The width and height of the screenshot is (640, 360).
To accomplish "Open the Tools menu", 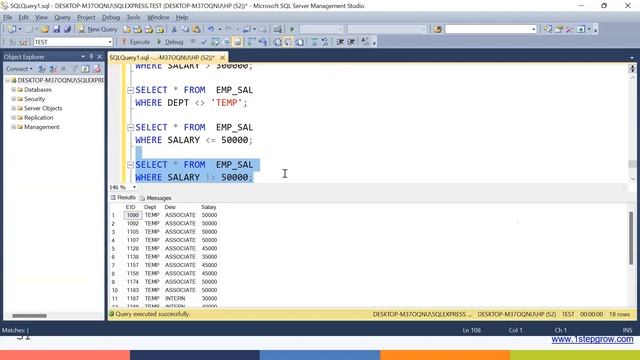I will point(133,17).
